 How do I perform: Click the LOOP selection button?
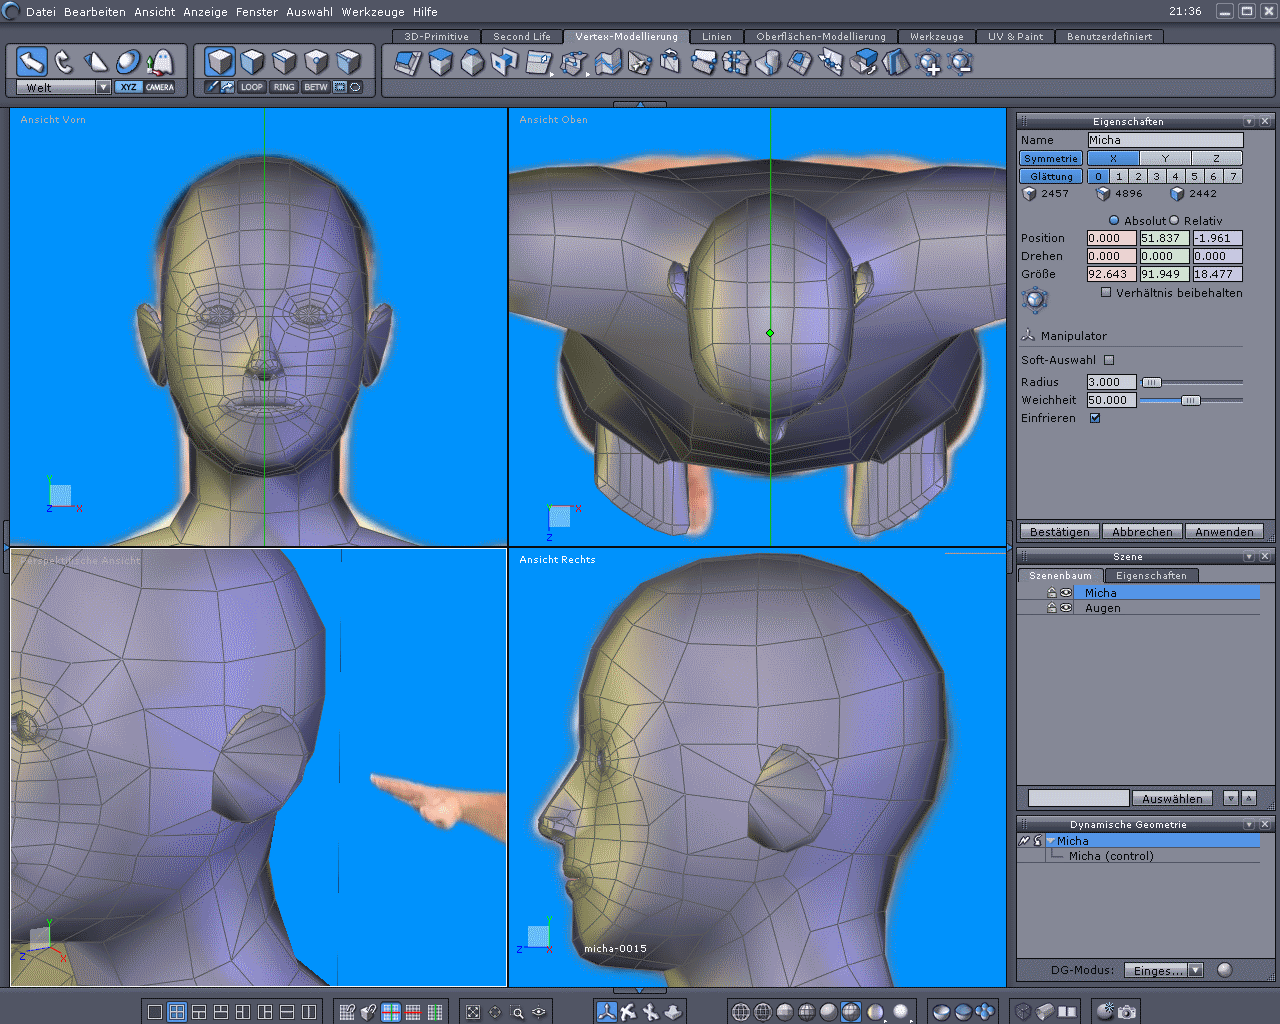point(252,87)
